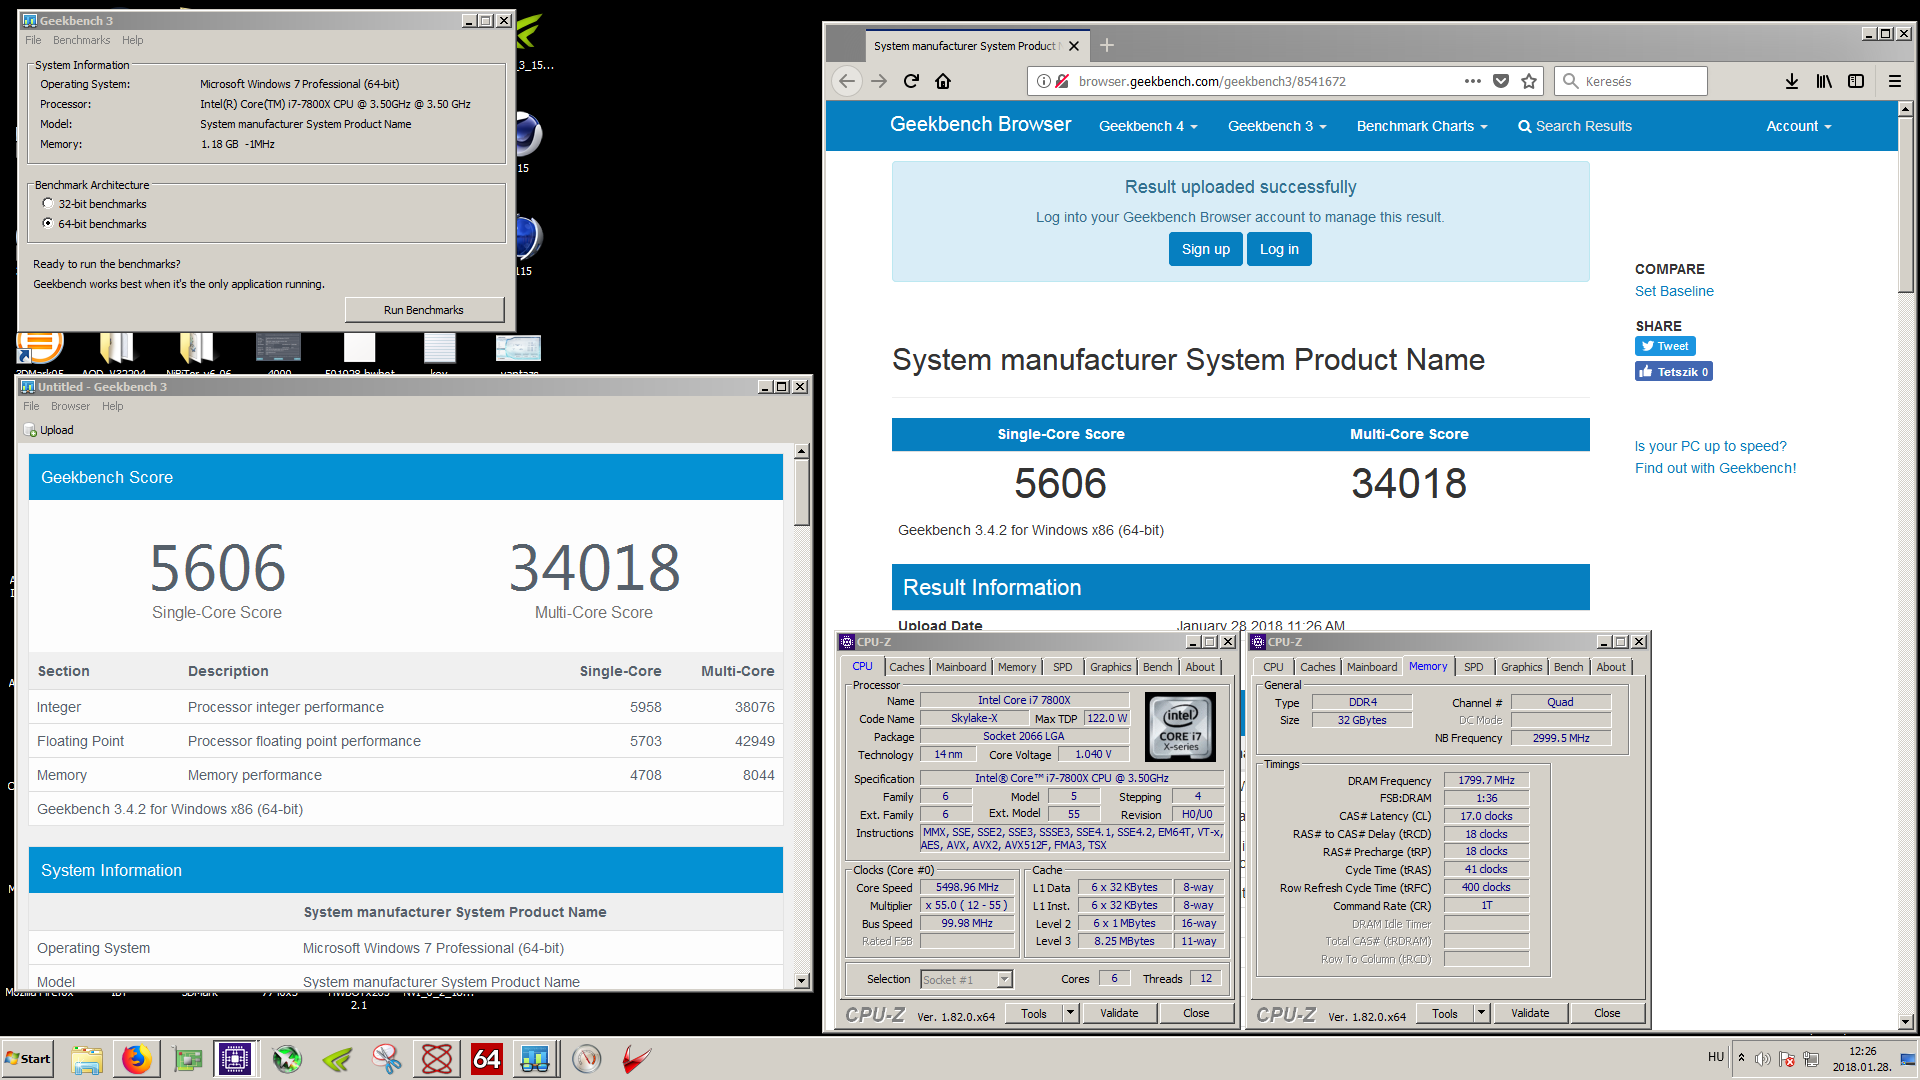The width and height of the screenshot is (1920, 1080).
Task: Click the Geekbench Browser logo link
Action: (x=980, y=124)
